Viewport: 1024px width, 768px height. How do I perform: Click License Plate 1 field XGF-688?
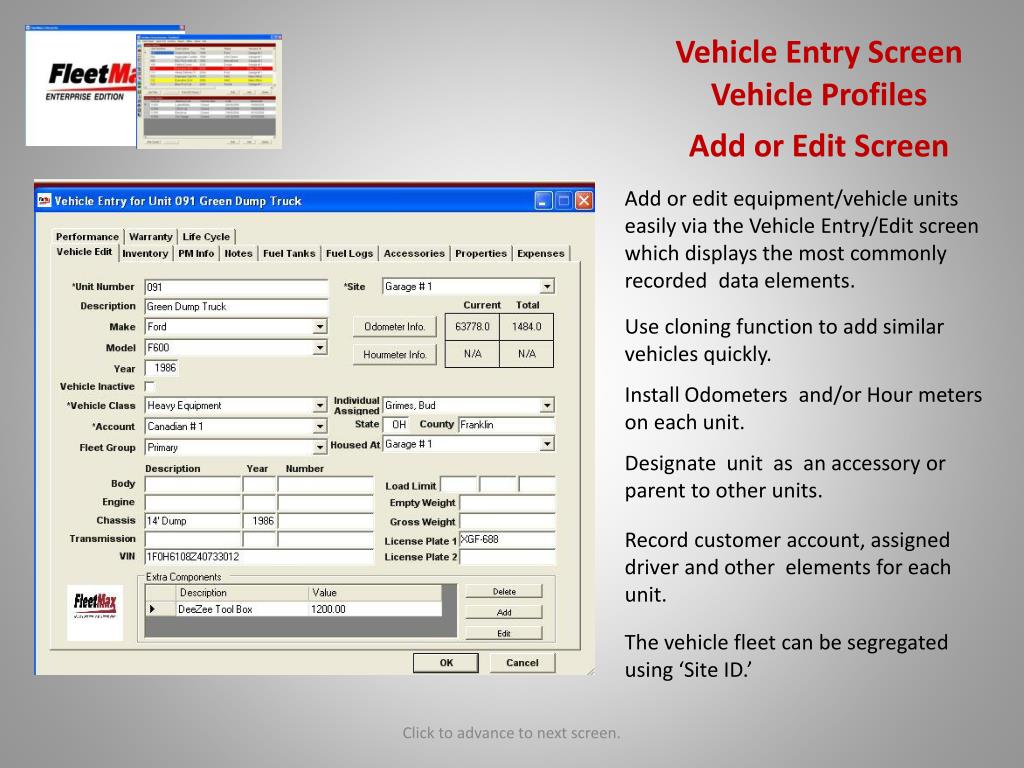coord(507,539)
